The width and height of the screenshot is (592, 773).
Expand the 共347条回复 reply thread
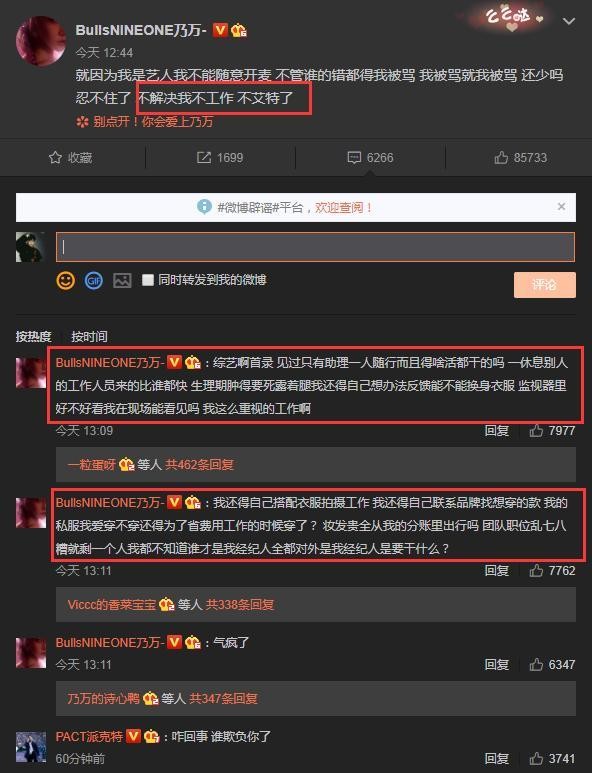tap(223, 698)
